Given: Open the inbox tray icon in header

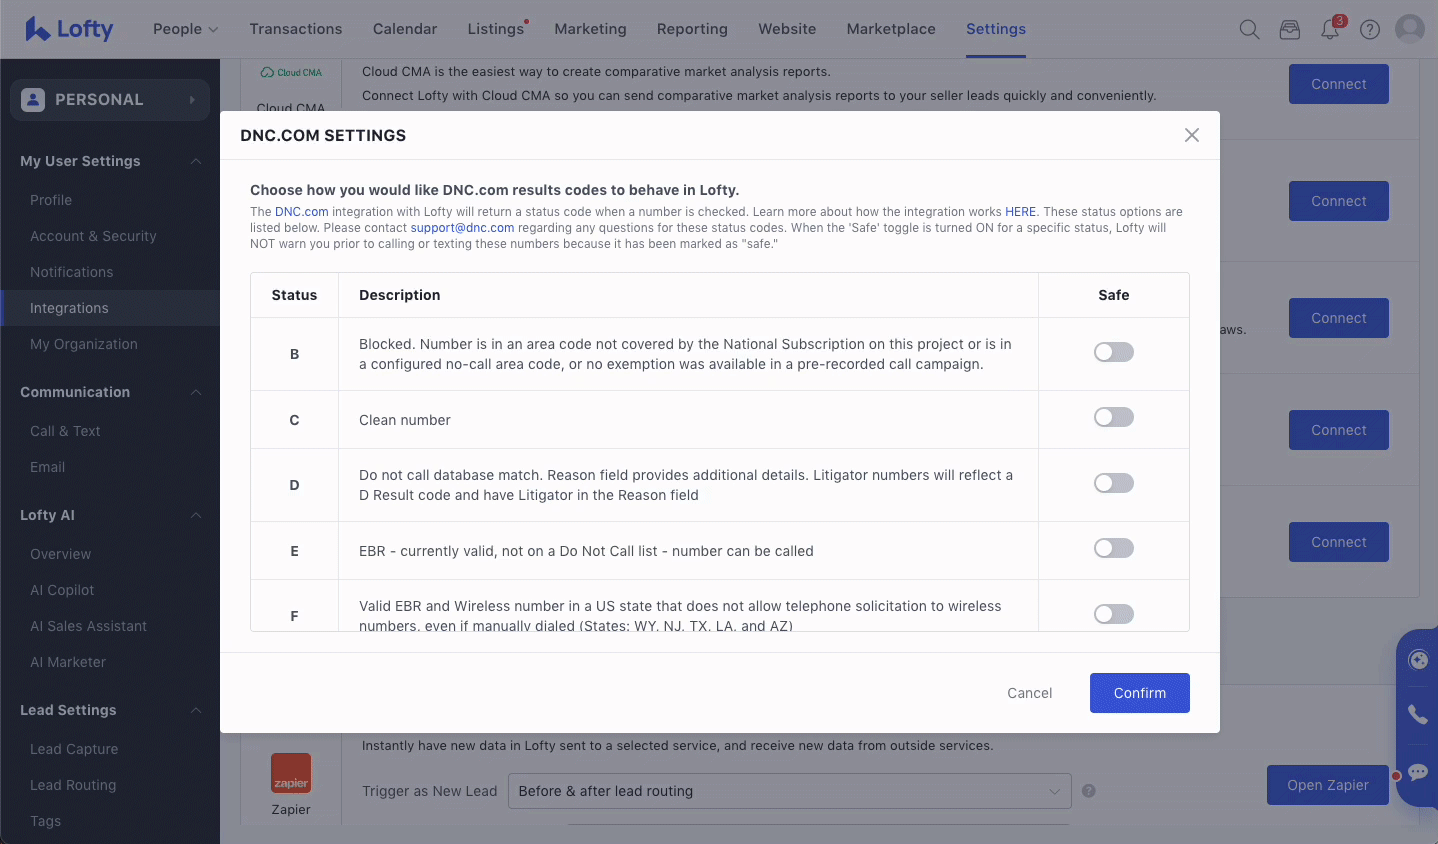Looking at the screenshot, I should 1290,29.
